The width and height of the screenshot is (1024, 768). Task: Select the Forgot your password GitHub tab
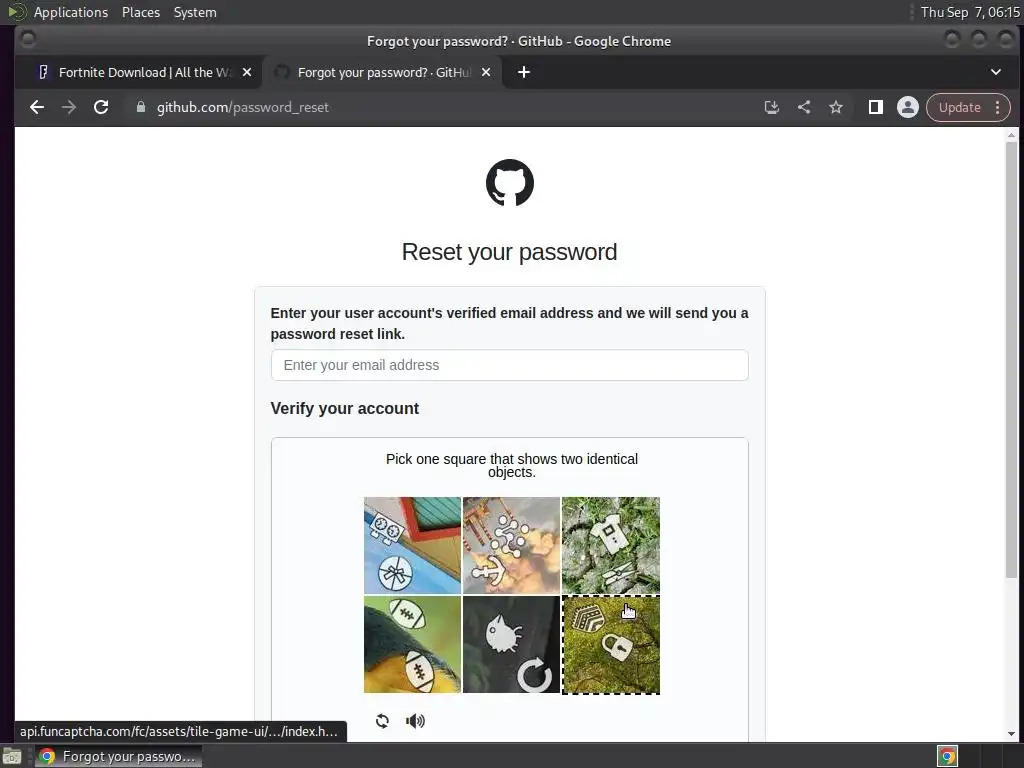point(382,72)
